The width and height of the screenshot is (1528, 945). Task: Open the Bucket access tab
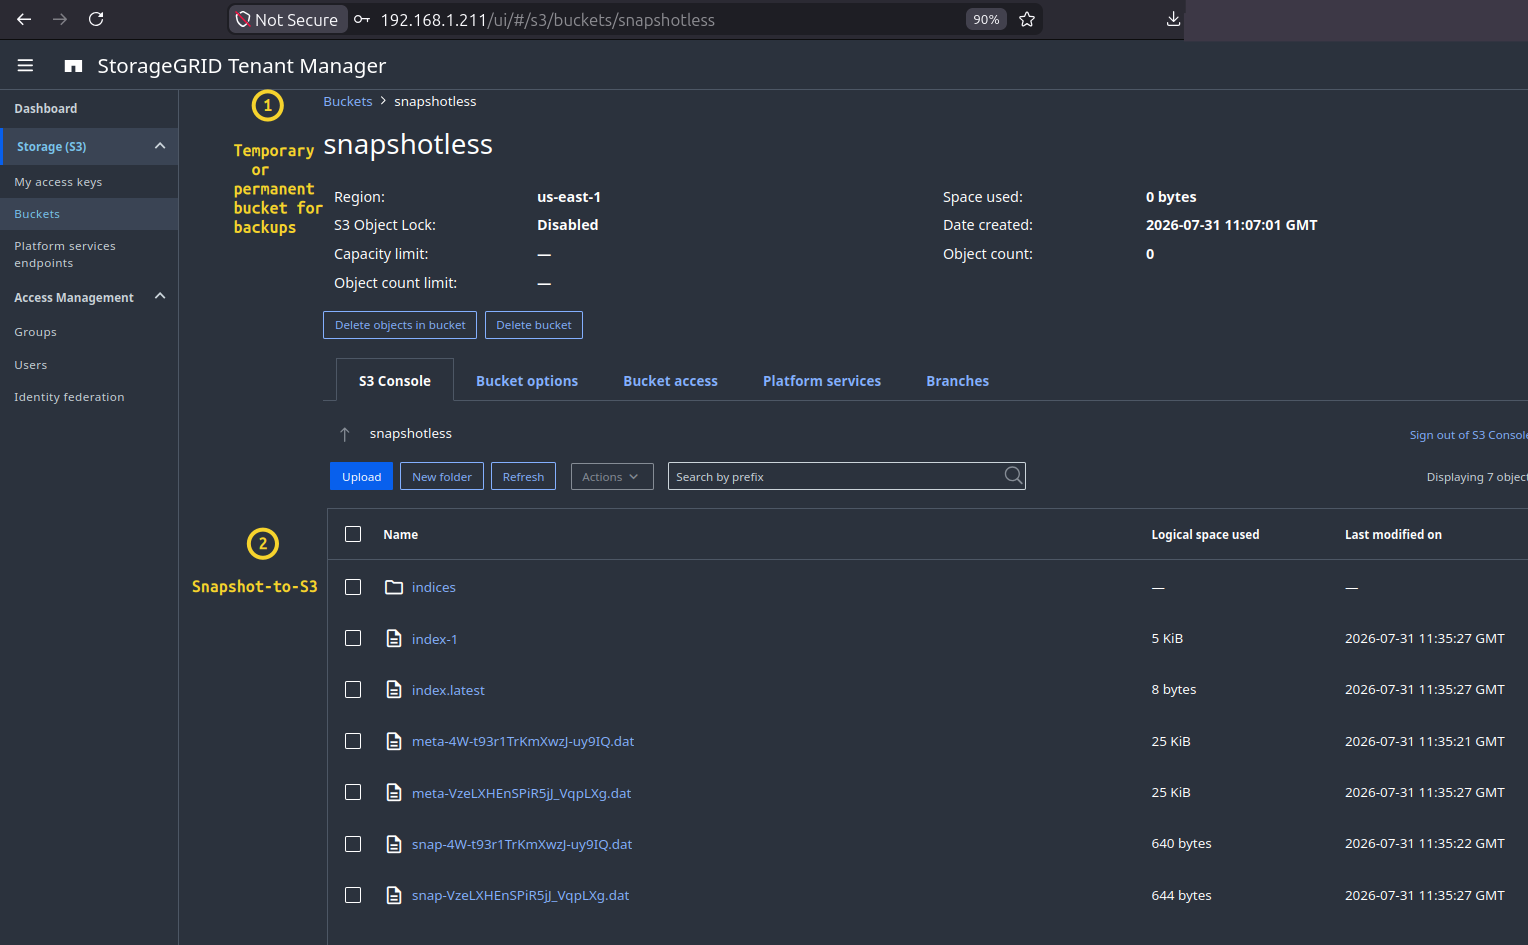tap(670, 381)
